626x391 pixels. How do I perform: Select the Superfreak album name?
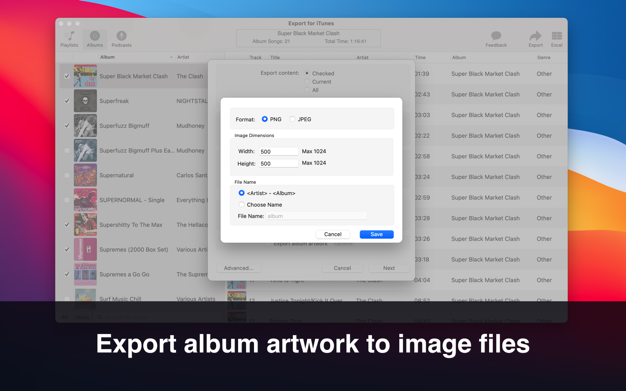(x=114, y=101)
